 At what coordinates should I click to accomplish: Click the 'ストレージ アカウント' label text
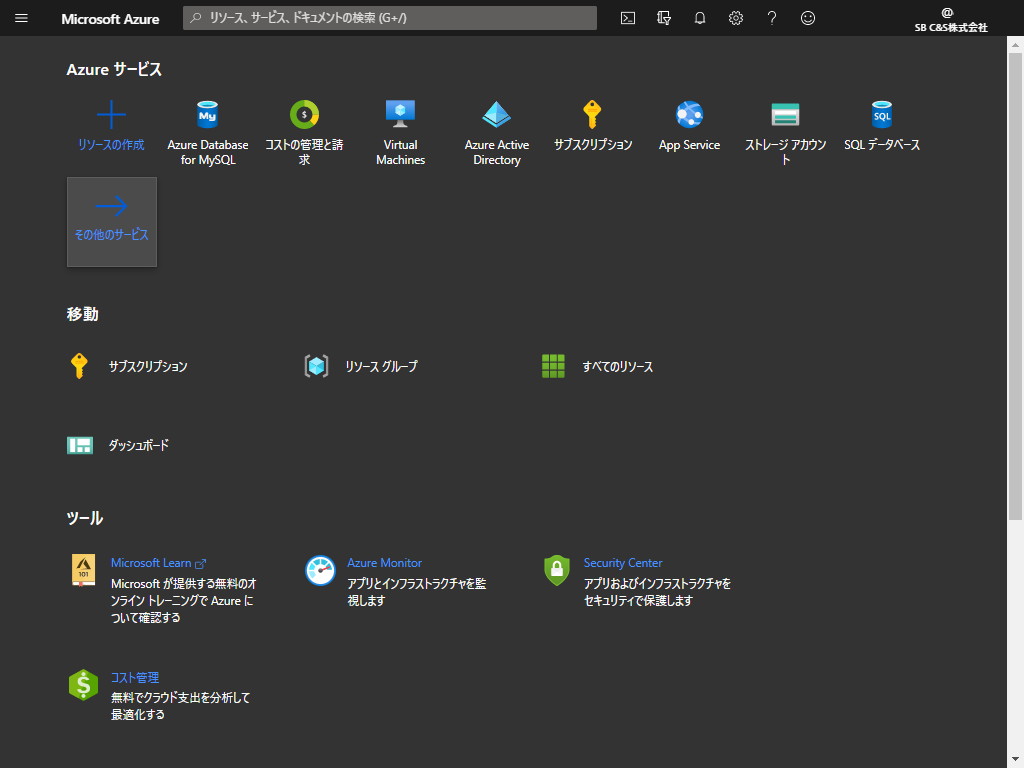tap(785, 152)
